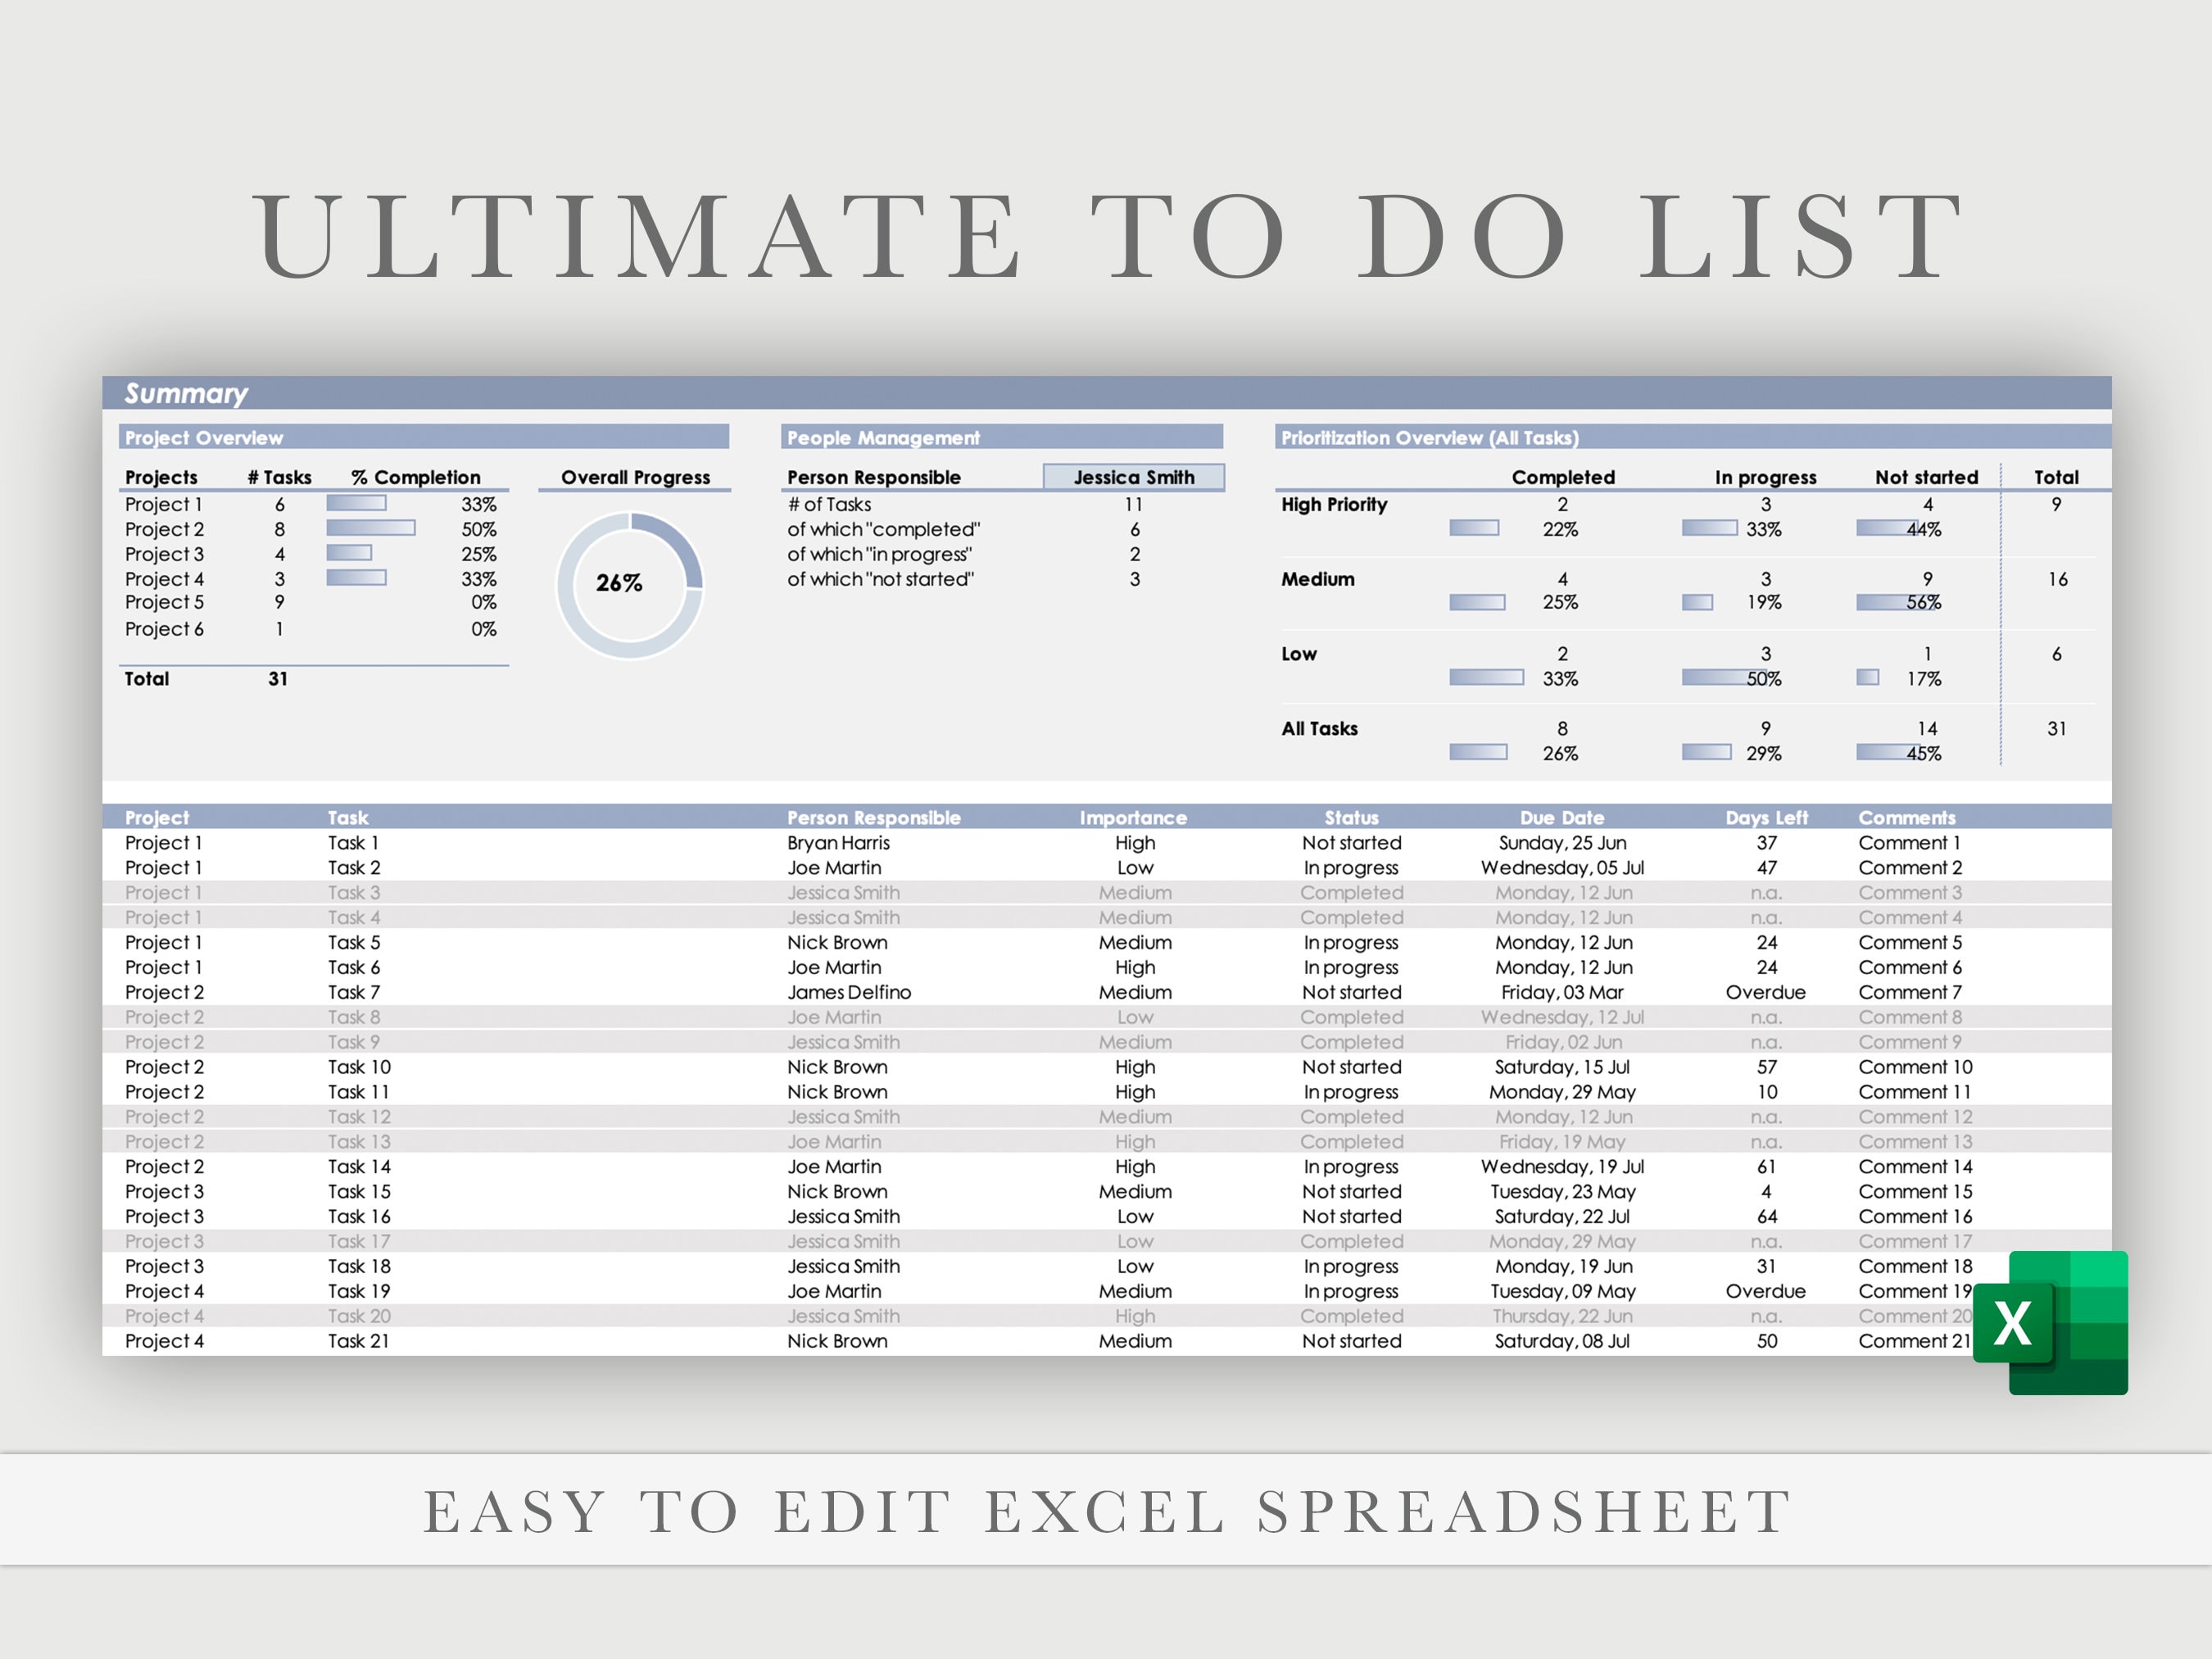Click the Total 31 tasks value
The height and width of the screenshot is (1659, 2212).
click(x=278, y=679)
